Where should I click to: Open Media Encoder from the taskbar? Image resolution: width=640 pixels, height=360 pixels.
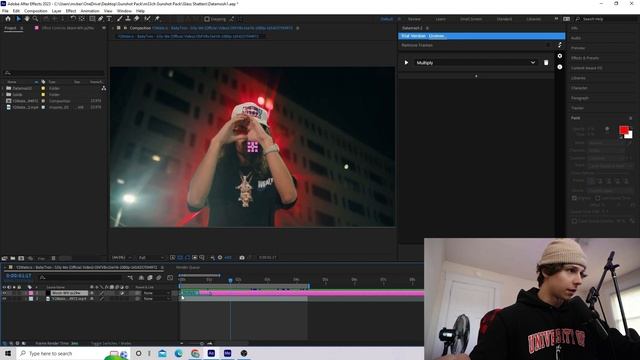[x=227, y=353]
